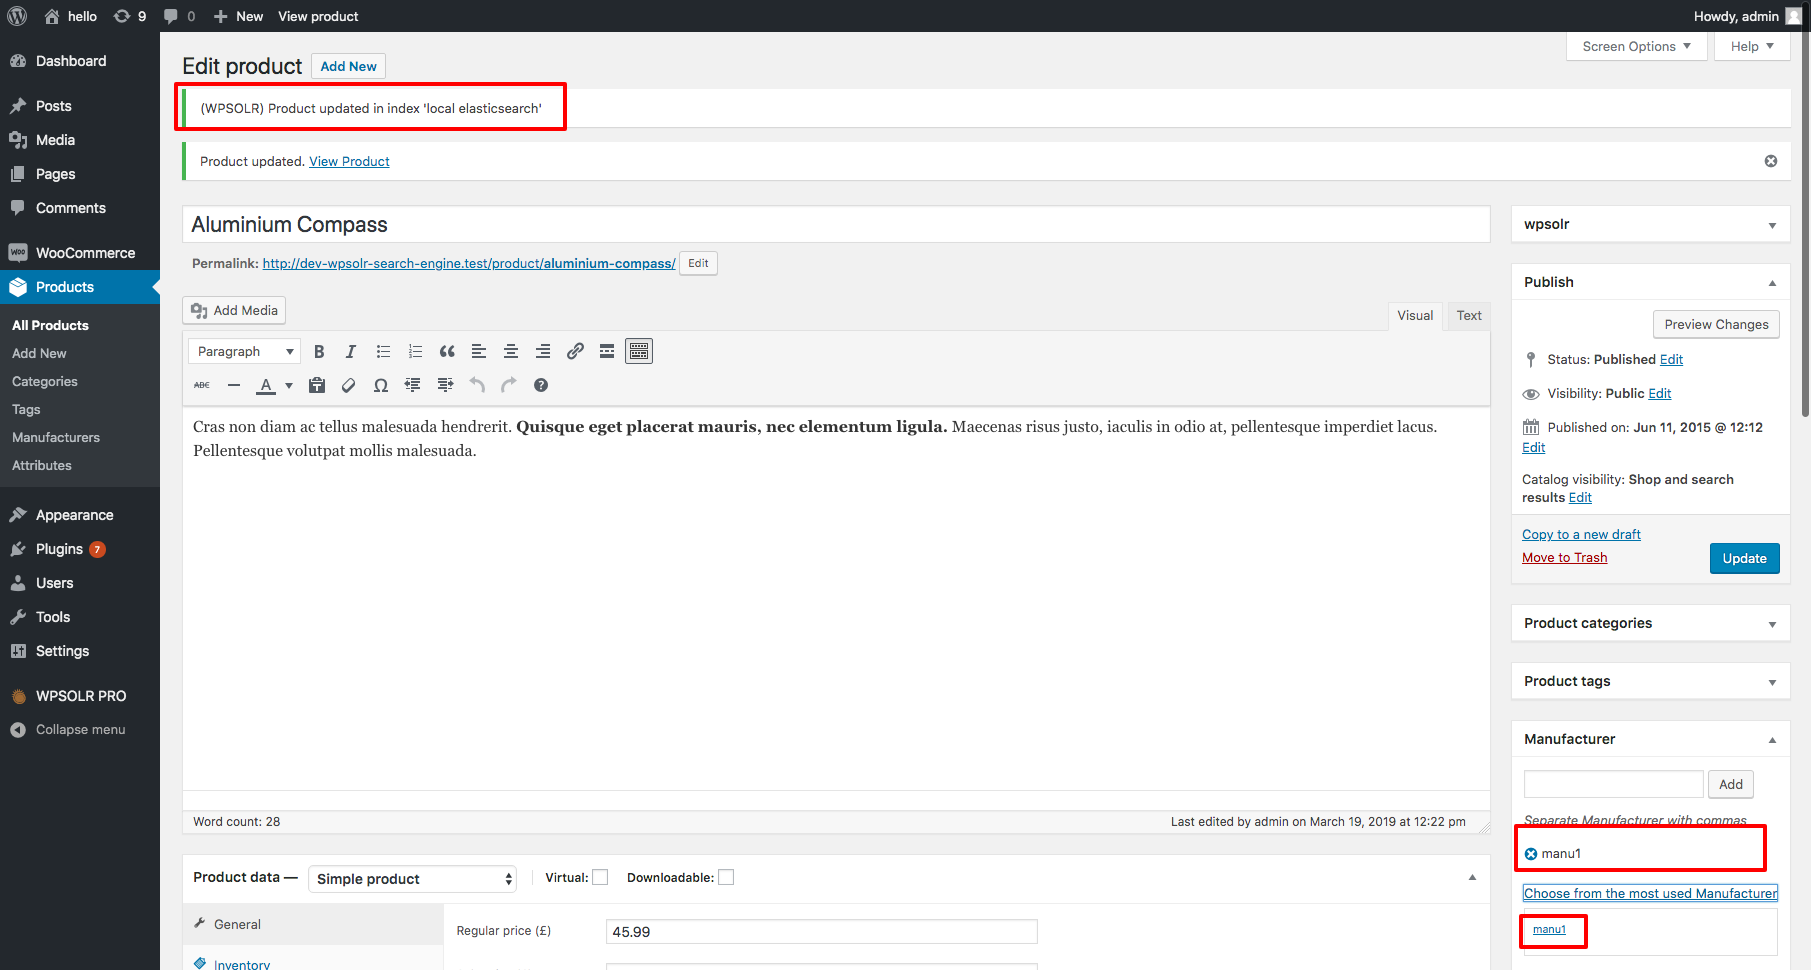Insert a bulleted list

(x=383, y=351)
